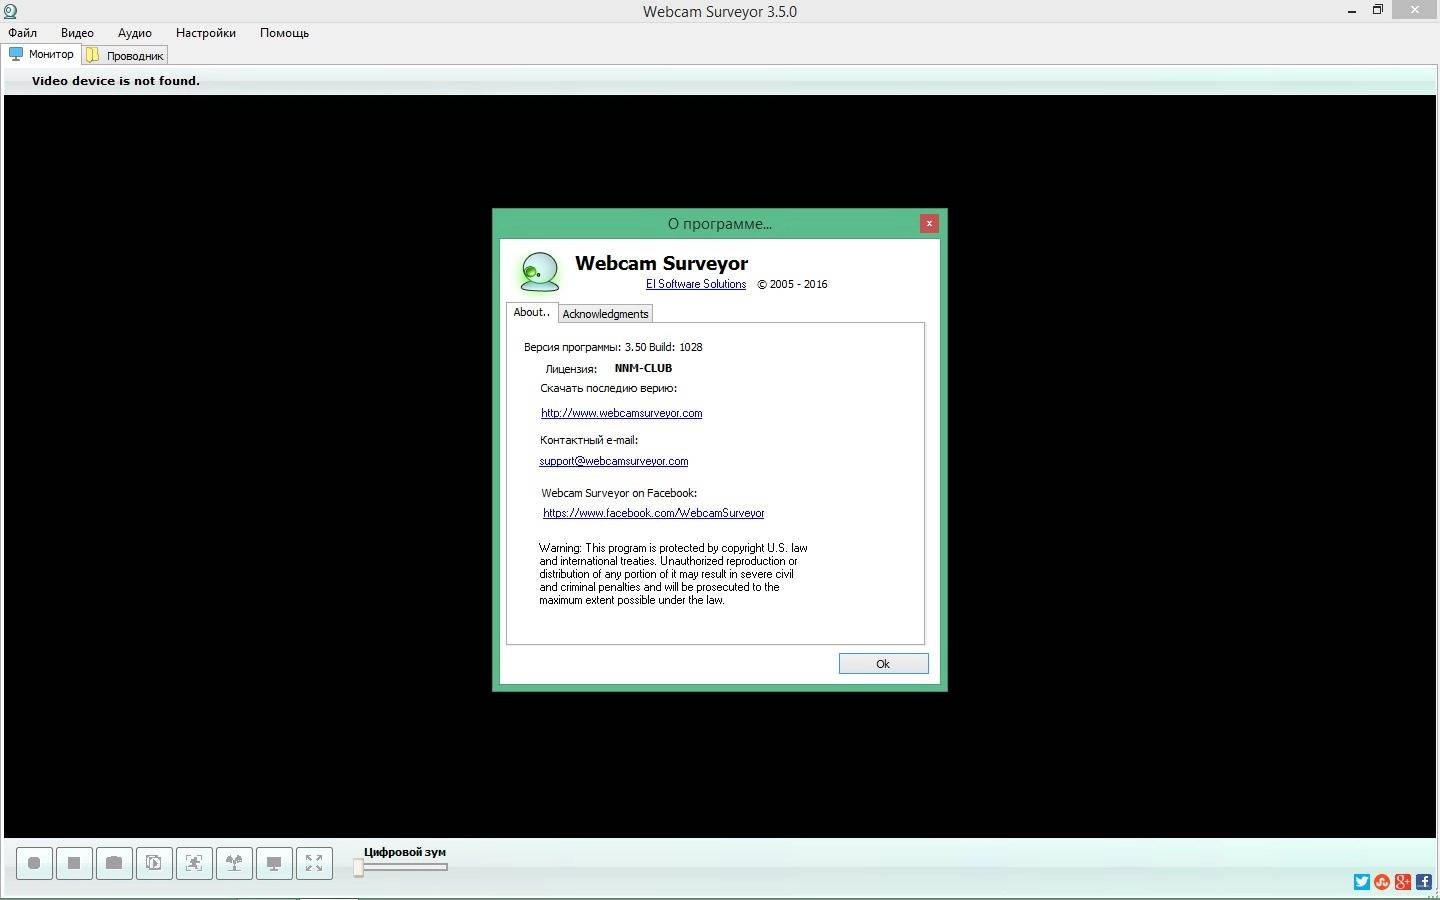The height and width of the screenshot is (900, 1440).
Task: Click the 'Скачать последию верию:' label
Action: click(609, 388)
